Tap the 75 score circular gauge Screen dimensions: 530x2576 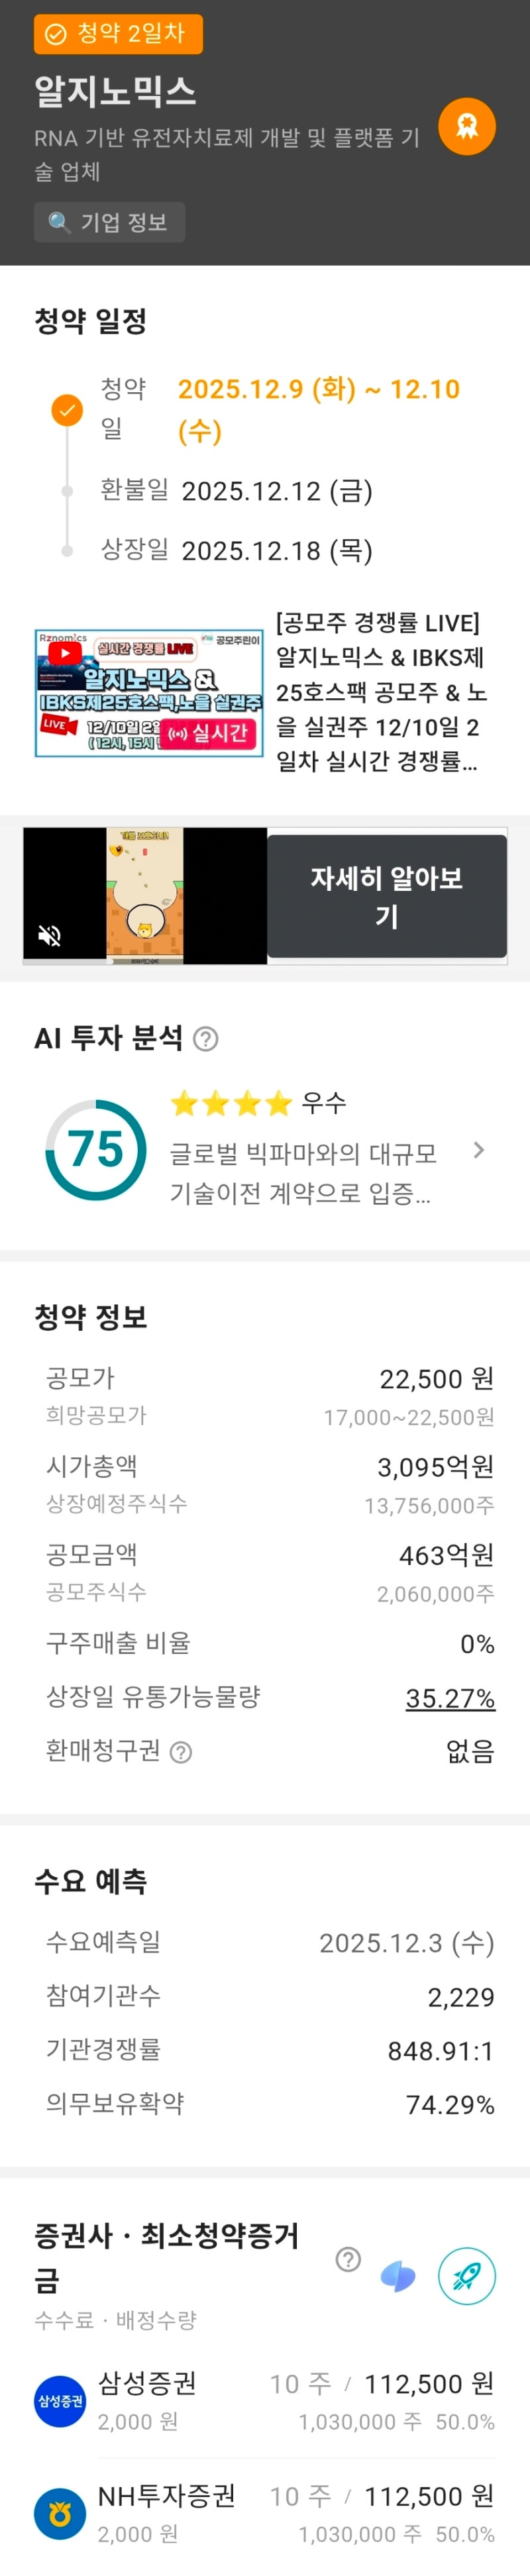(x=96, y=1150)
